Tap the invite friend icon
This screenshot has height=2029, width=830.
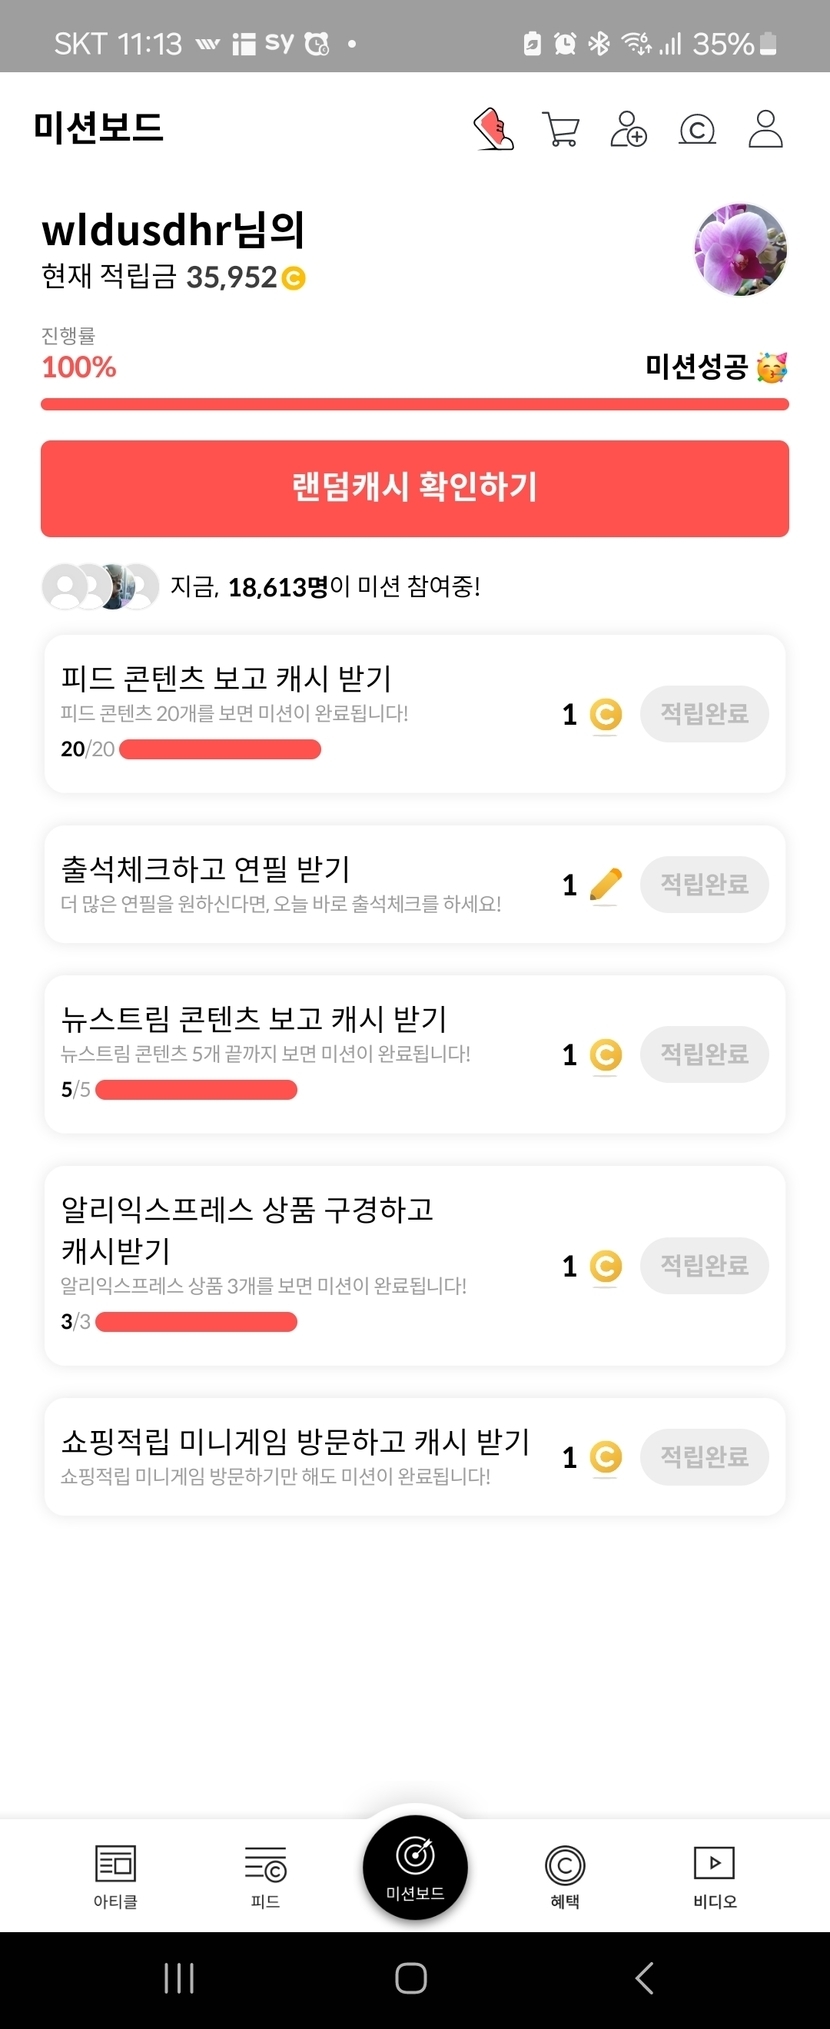coord(628,129)
